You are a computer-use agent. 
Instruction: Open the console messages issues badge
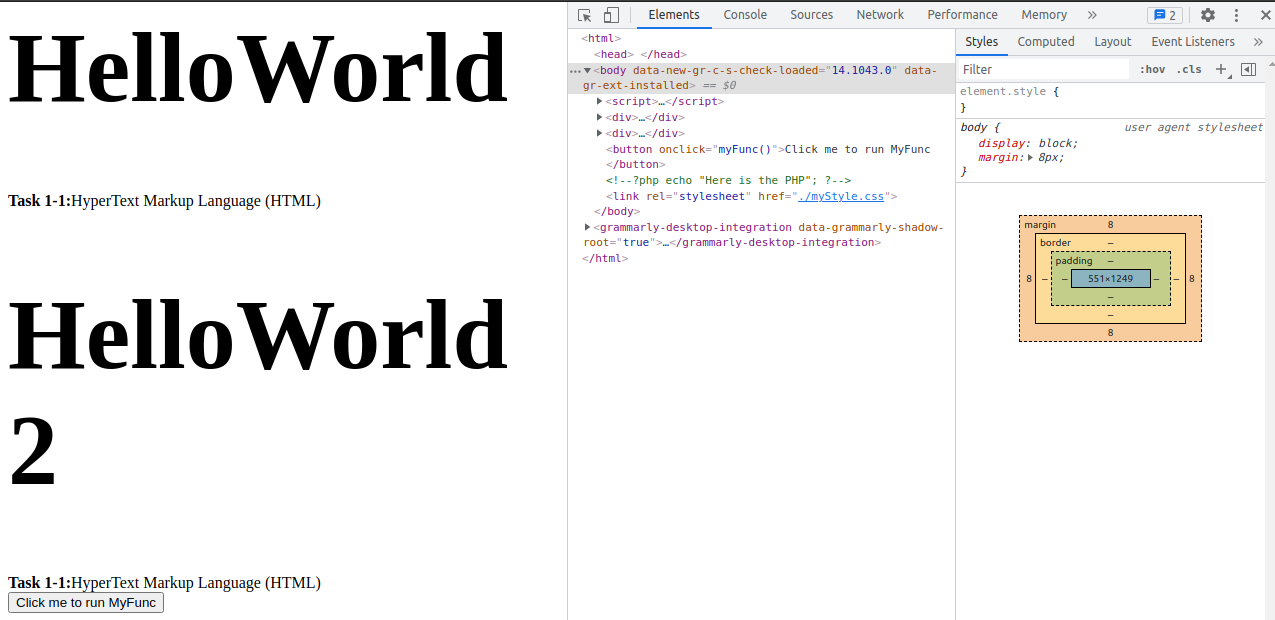click(1164, 15)
